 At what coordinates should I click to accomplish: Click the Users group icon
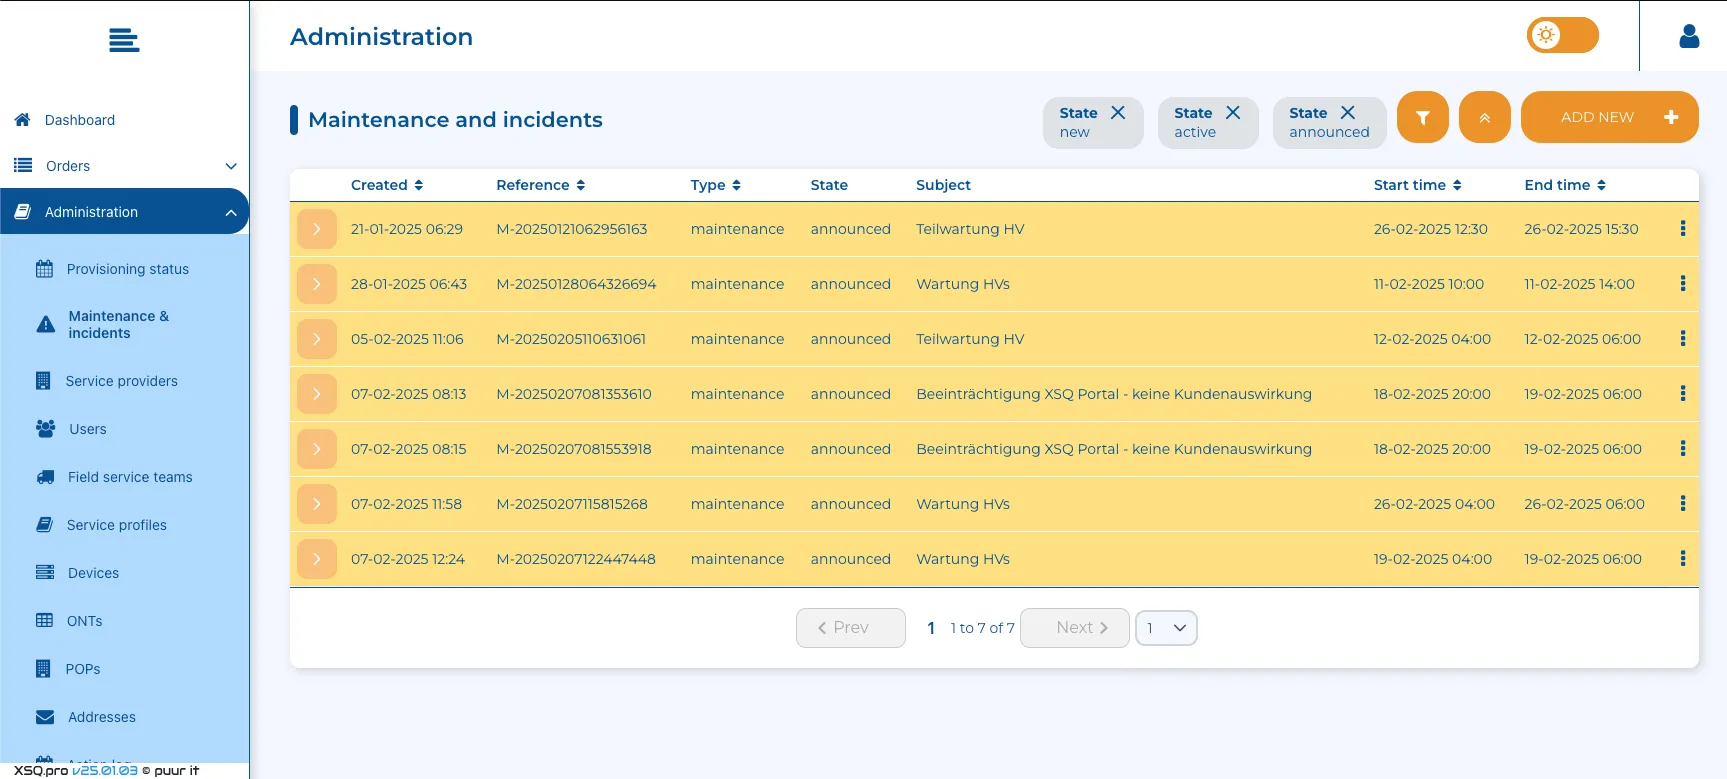point(45,428)
